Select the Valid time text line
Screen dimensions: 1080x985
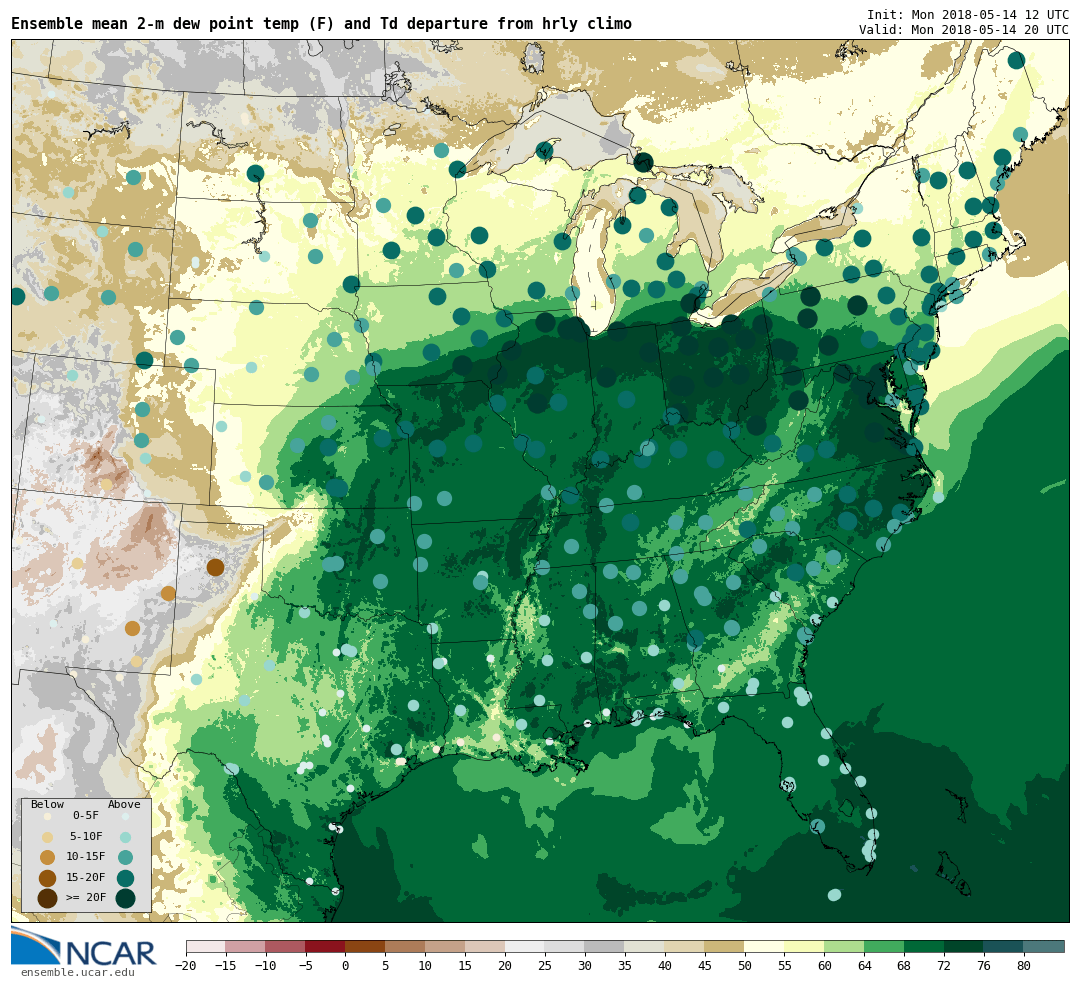click(x=964, y=30)
